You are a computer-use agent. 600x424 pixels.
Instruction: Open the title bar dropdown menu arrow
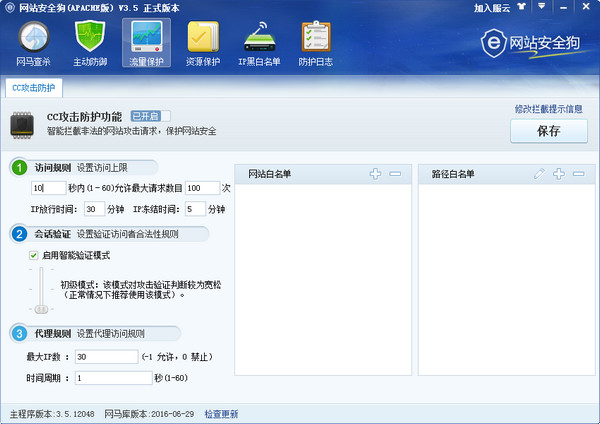coord(541,7)
